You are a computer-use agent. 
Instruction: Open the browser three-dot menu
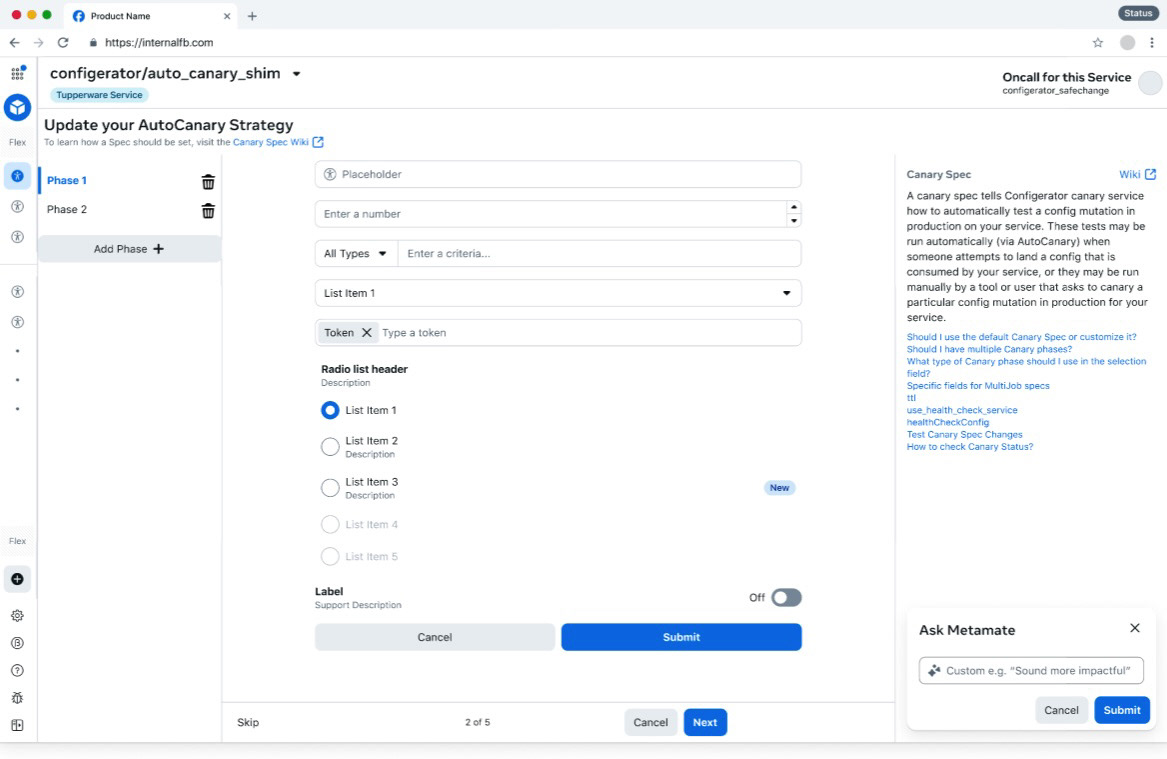coord(1152,42)
